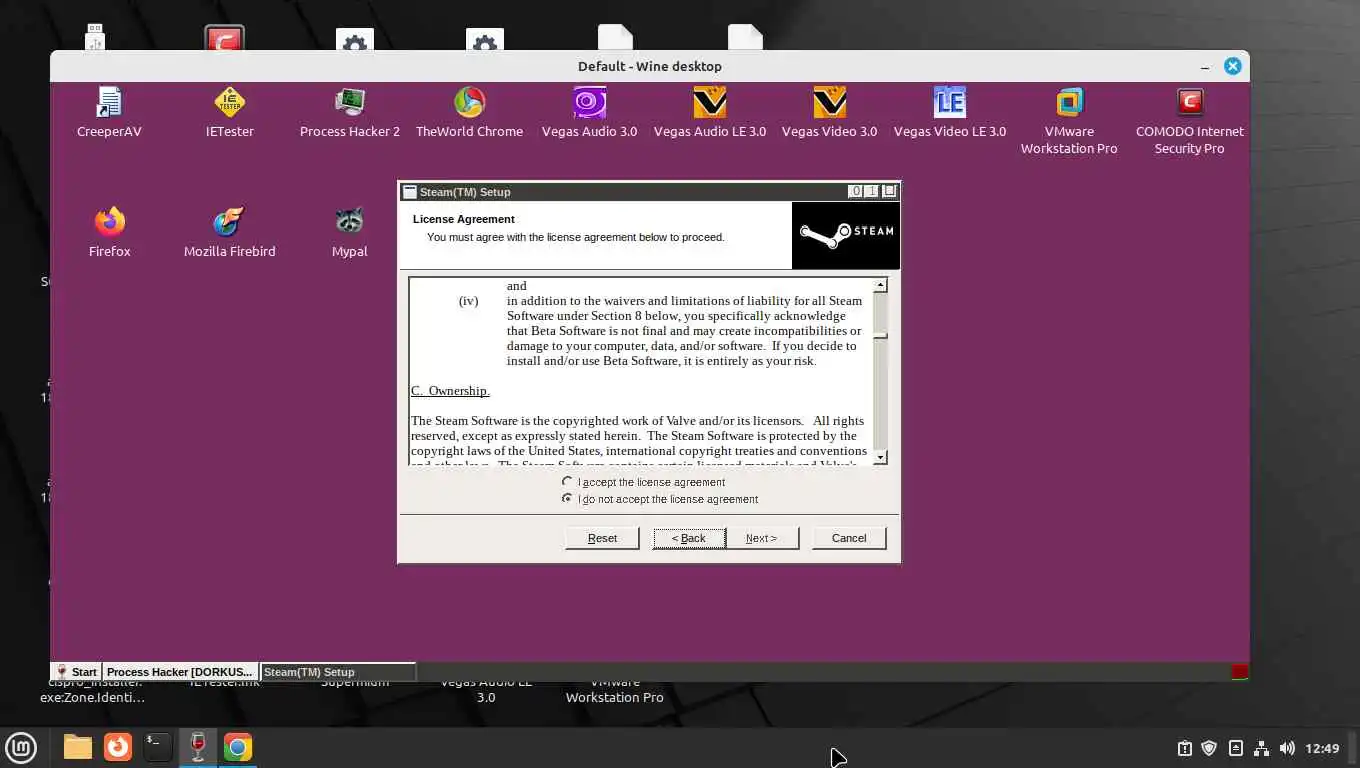Launch the IETester icon

[229, 111]
